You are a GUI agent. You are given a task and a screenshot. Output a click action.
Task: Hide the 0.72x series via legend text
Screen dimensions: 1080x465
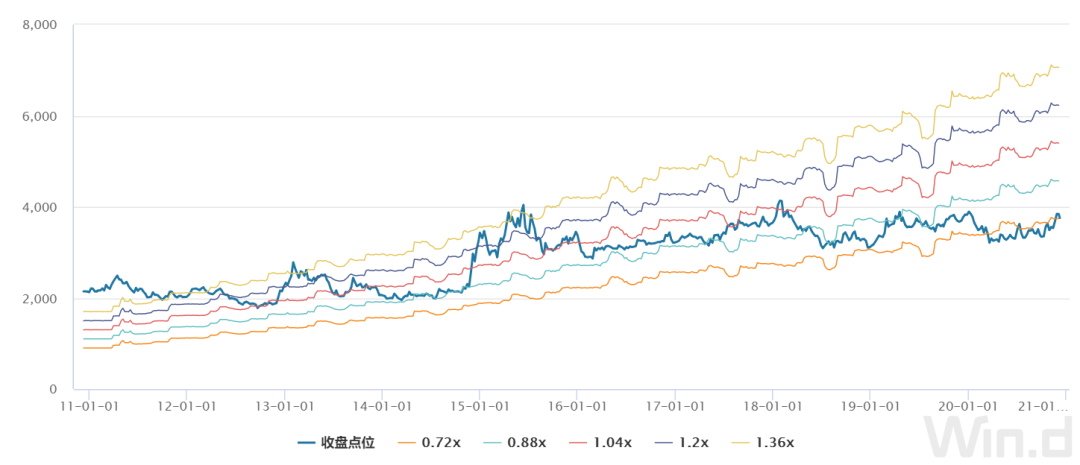[441, 442]
